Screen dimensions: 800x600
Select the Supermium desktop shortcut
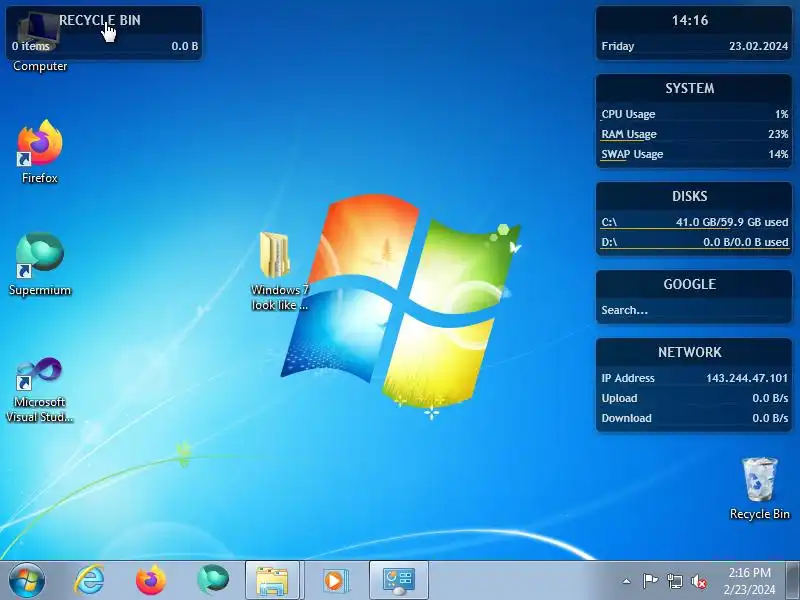(40, 264)
